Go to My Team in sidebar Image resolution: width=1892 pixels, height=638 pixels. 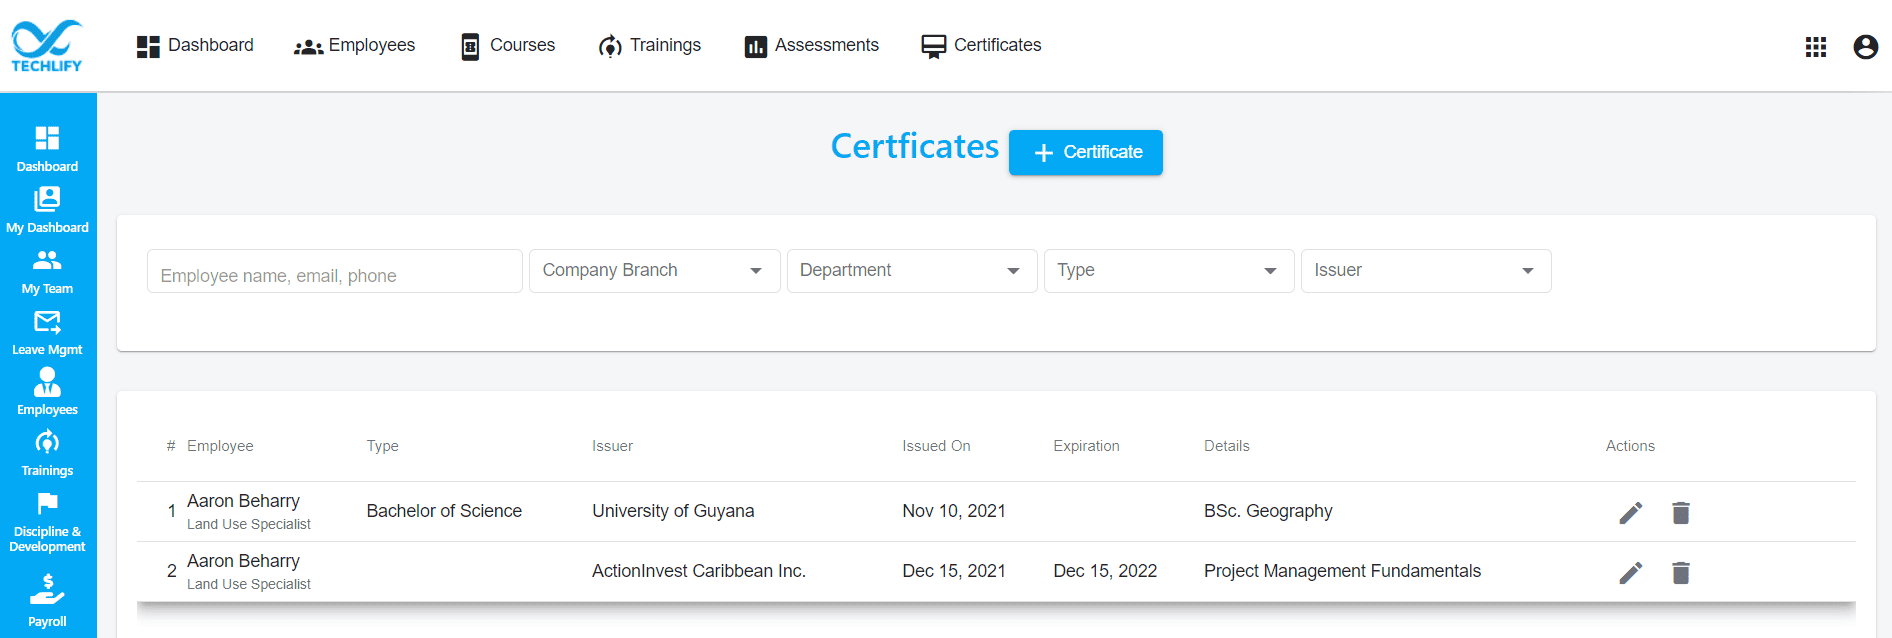[47, 271]
